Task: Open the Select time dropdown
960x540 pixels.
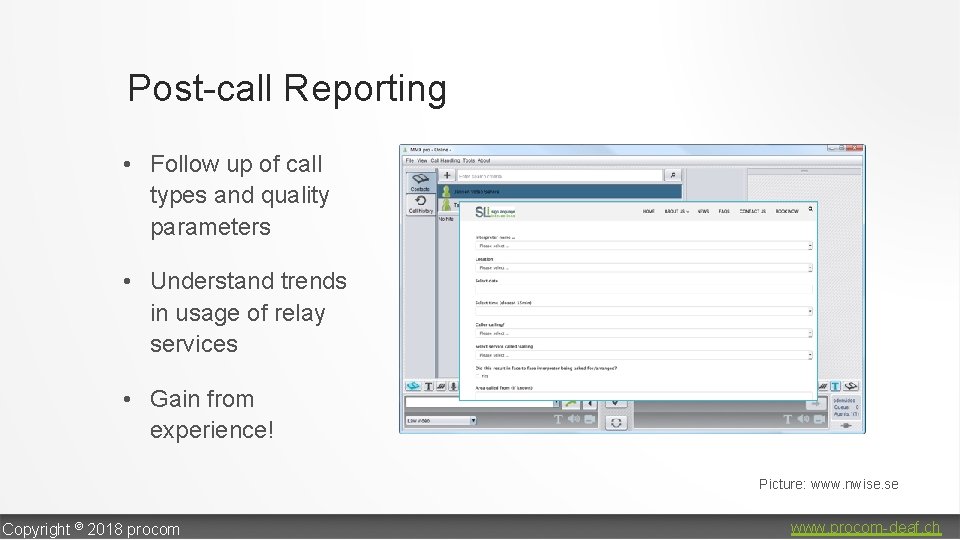Action: point(644,312)
